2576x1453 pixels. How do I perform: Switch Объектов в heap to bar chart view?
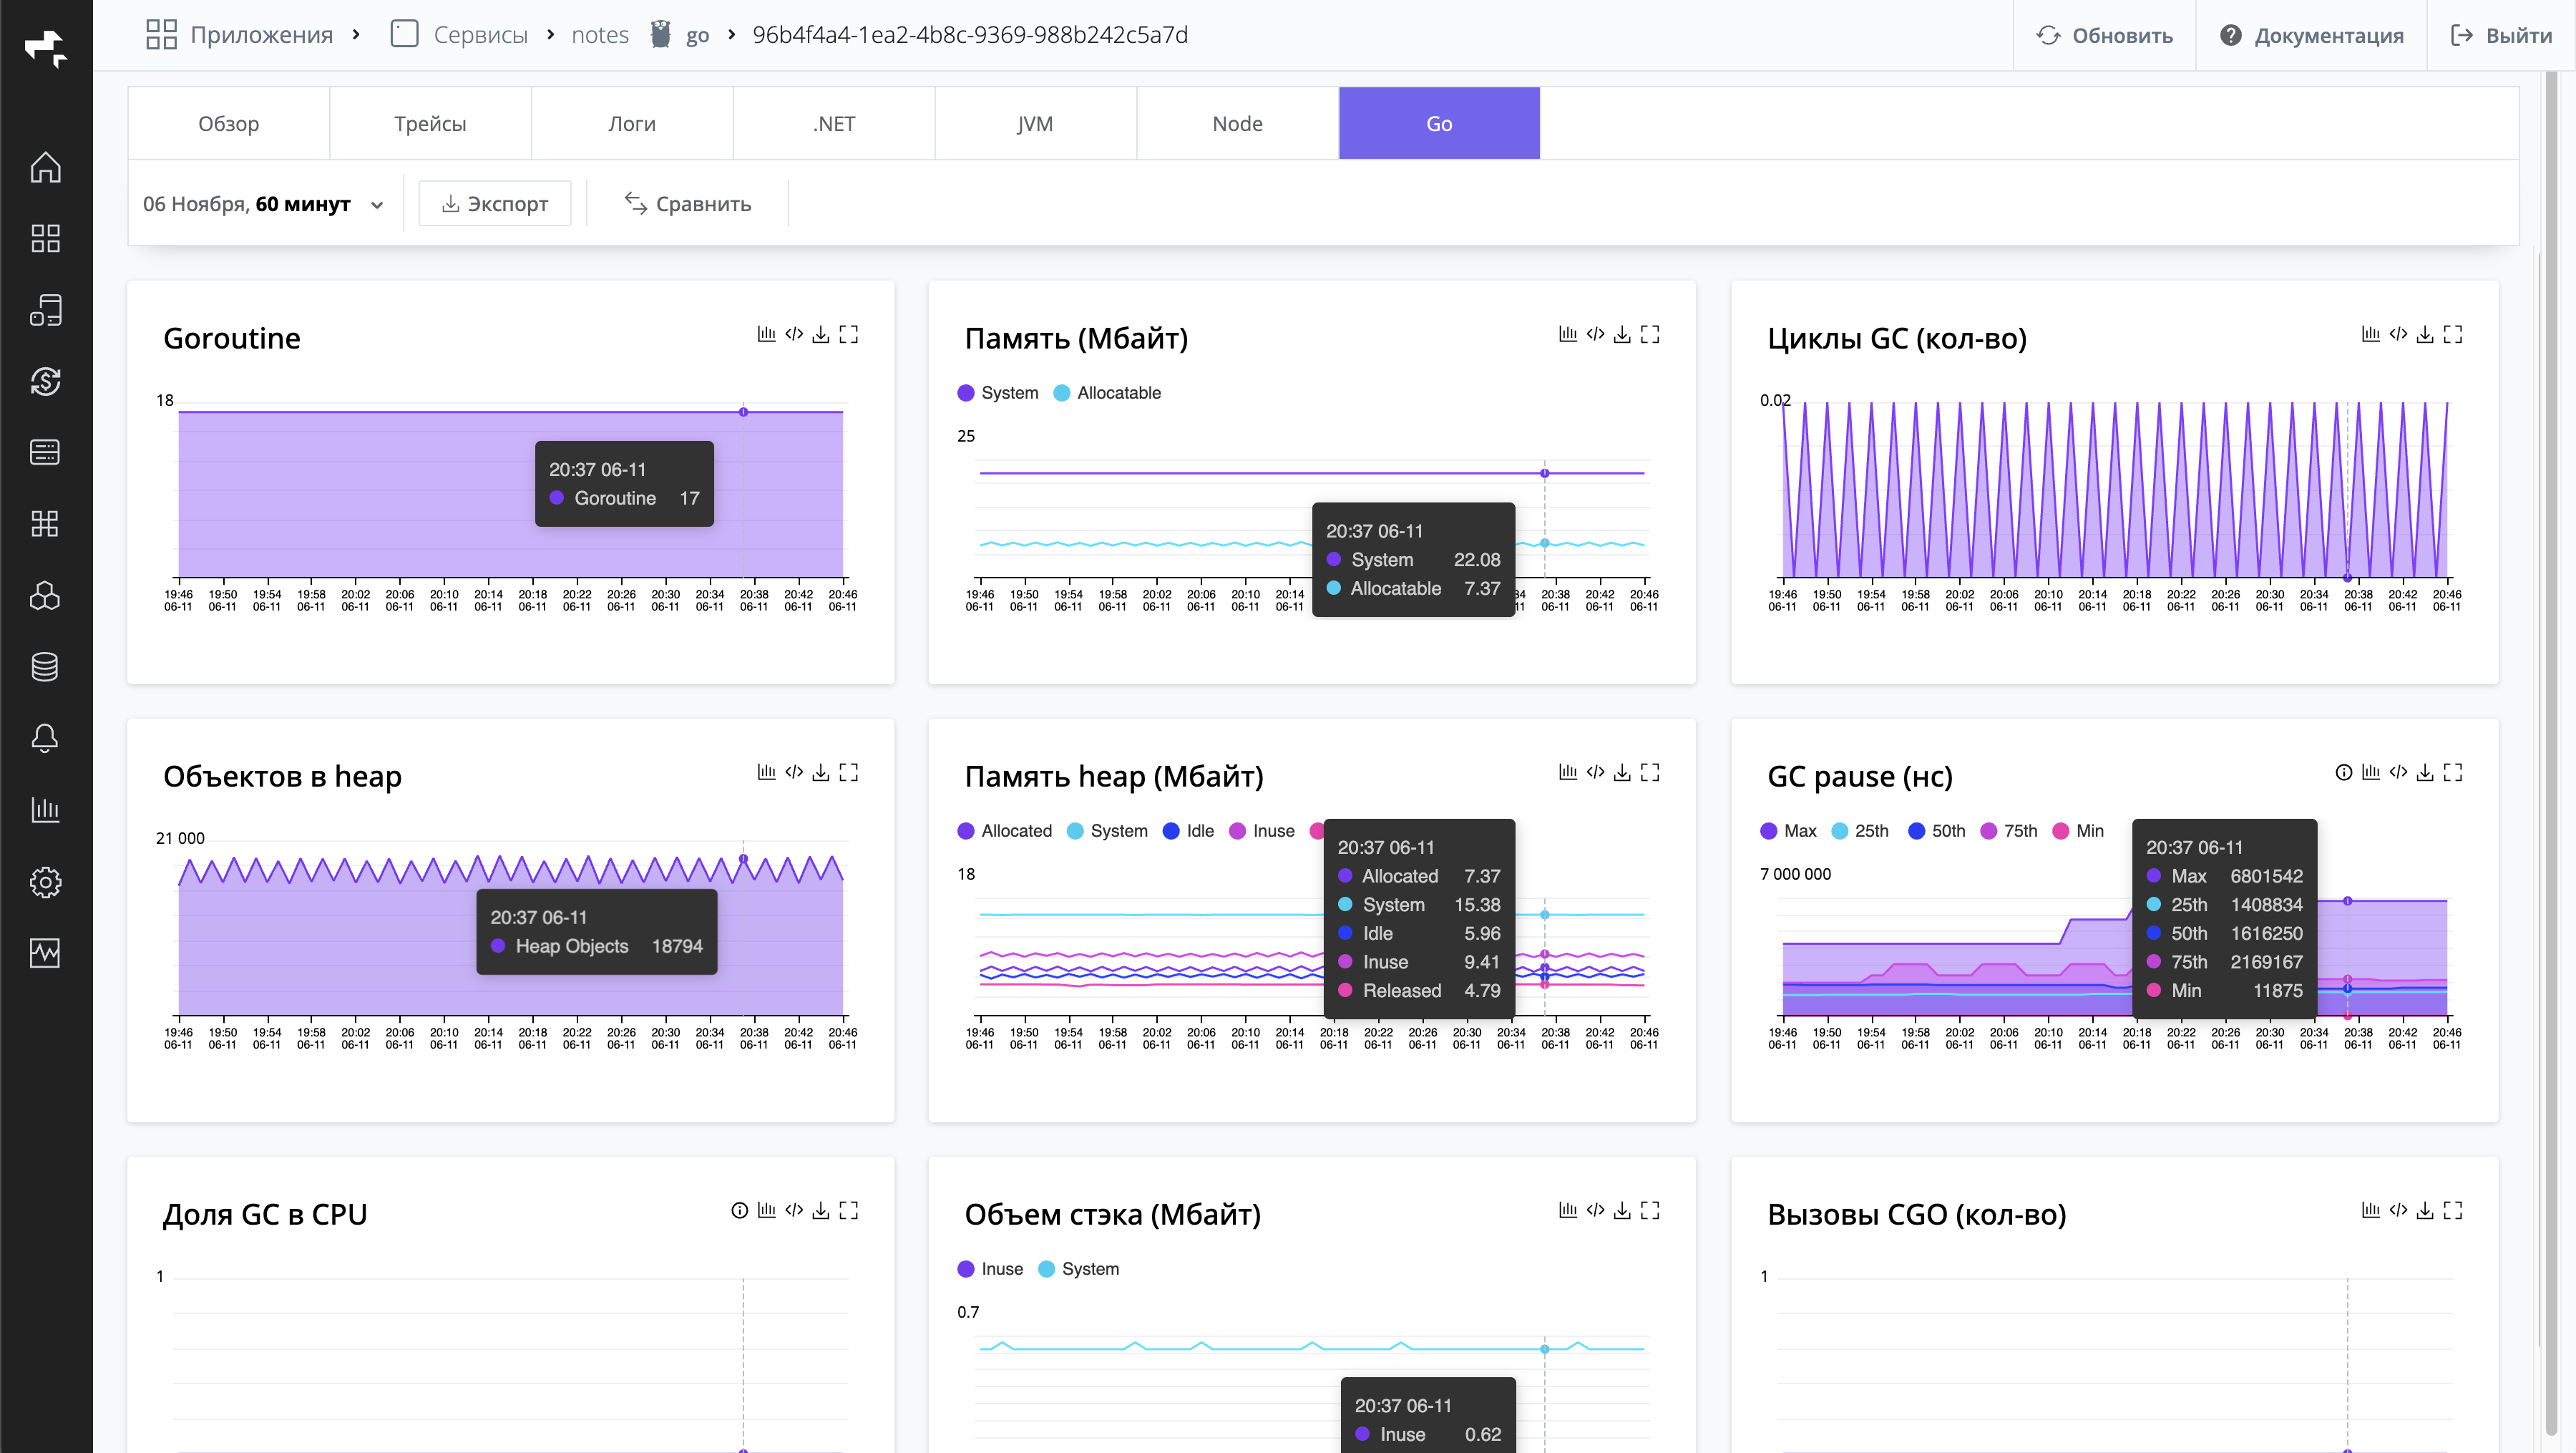click(766, 772)
